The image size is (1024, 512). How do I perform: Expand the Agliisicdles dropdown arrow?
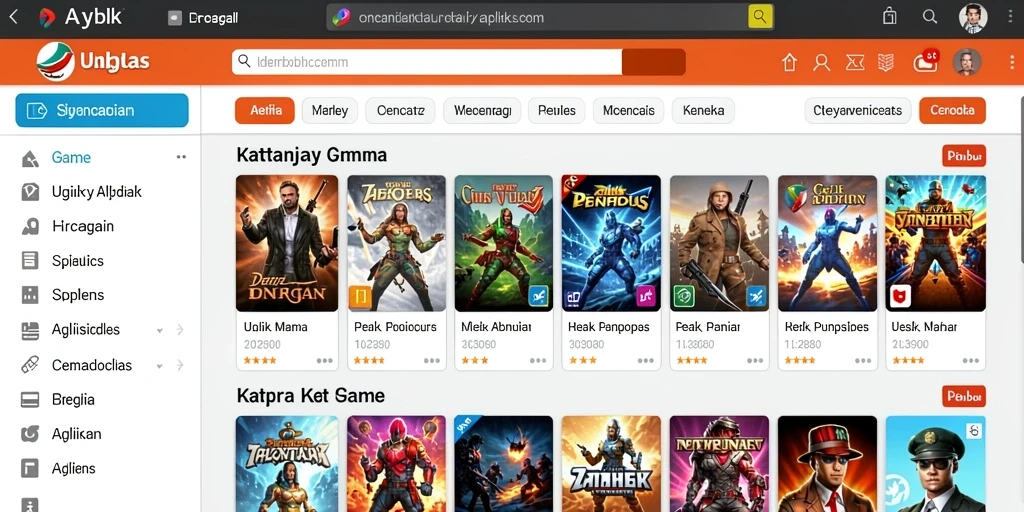click(160, 330)
